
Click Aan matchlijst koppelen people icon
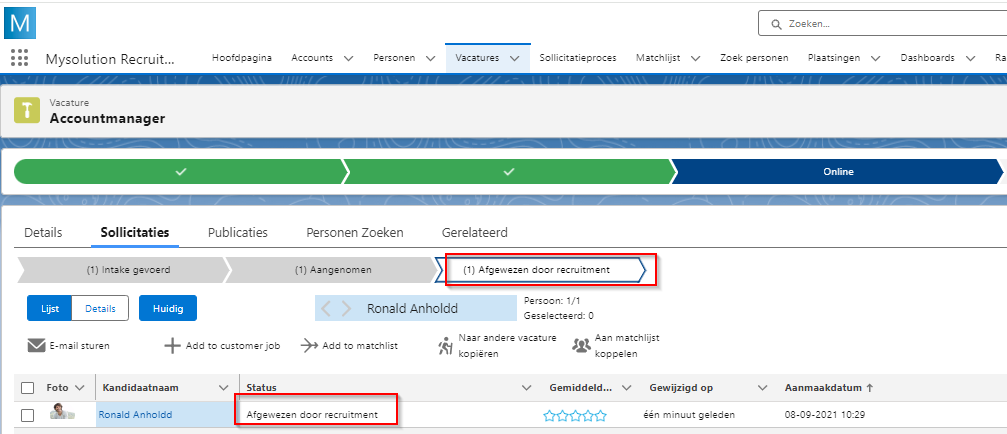pos(581,346)
